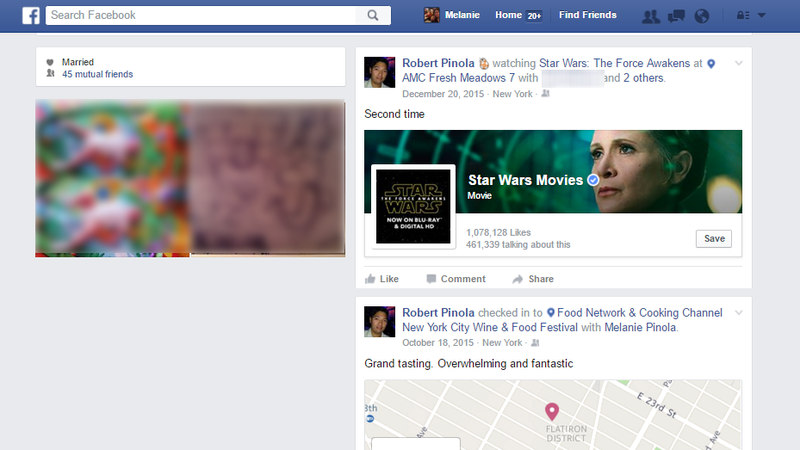Screen dimensions: 800x450
Task: Click Robert Pinola avatar on Star Wars post
Action: tap(380, 72)
